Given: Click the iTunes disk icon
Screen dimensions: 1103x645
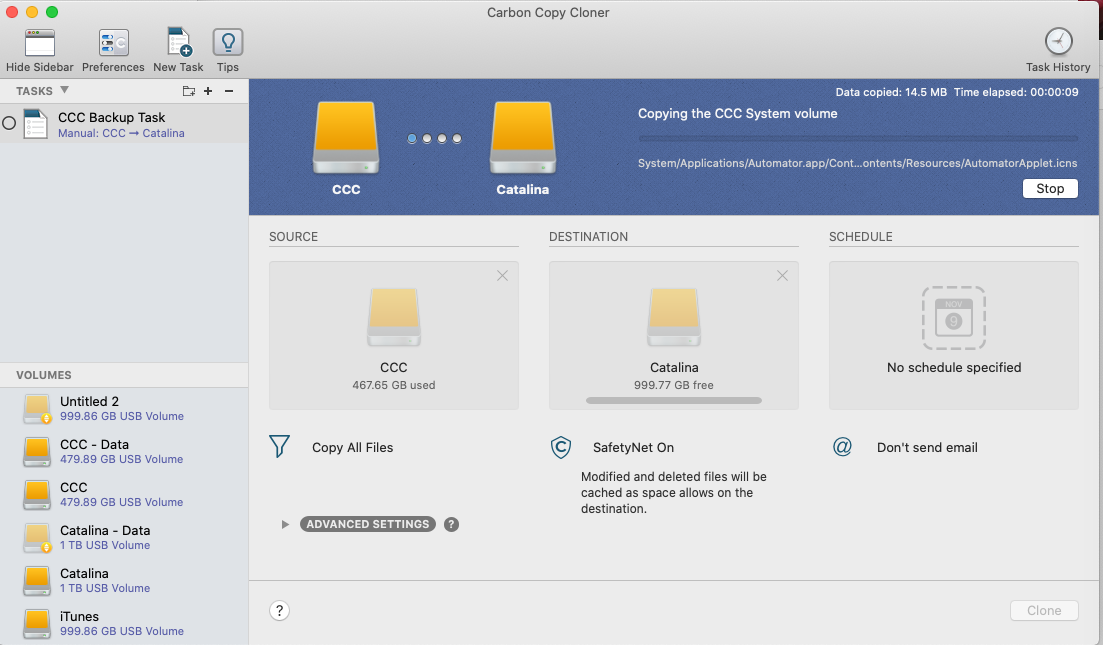Looking at the screenshot, I should point(37,623).
